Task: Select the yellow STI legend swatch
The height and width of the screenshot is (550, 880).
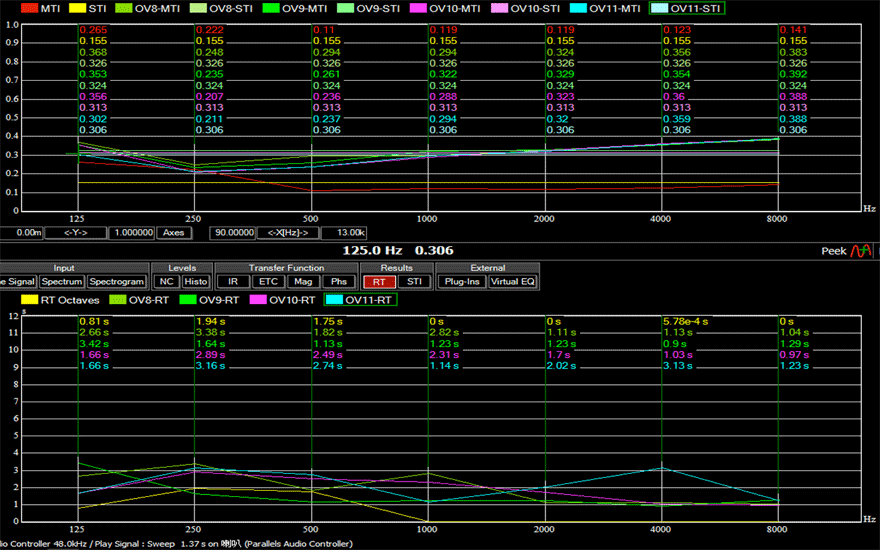Action: (x=77, y=8)
